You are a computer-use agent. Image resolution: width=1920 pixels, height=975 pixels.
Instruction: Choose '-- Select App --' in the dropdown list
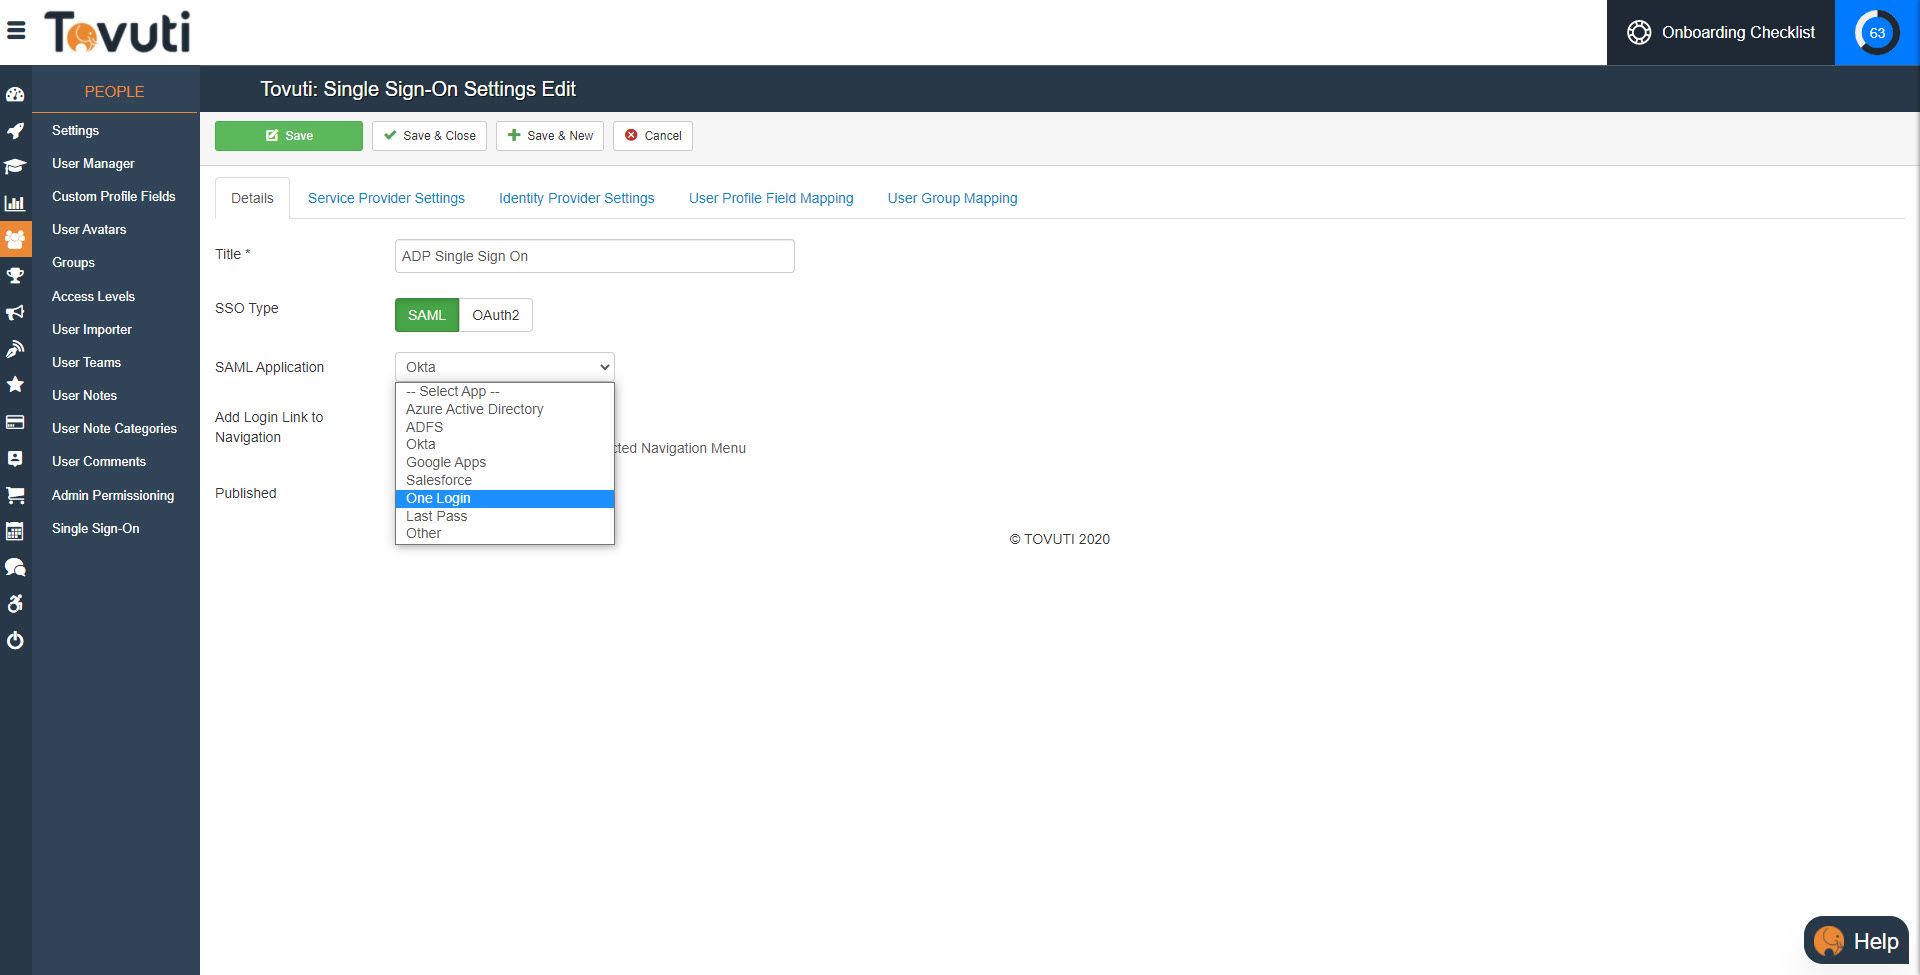(x=505, y=391)
